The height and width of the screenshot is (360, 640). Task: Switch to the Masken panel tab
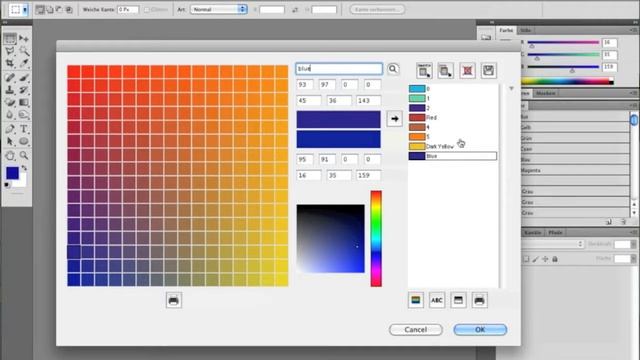[x=545, y=93]
